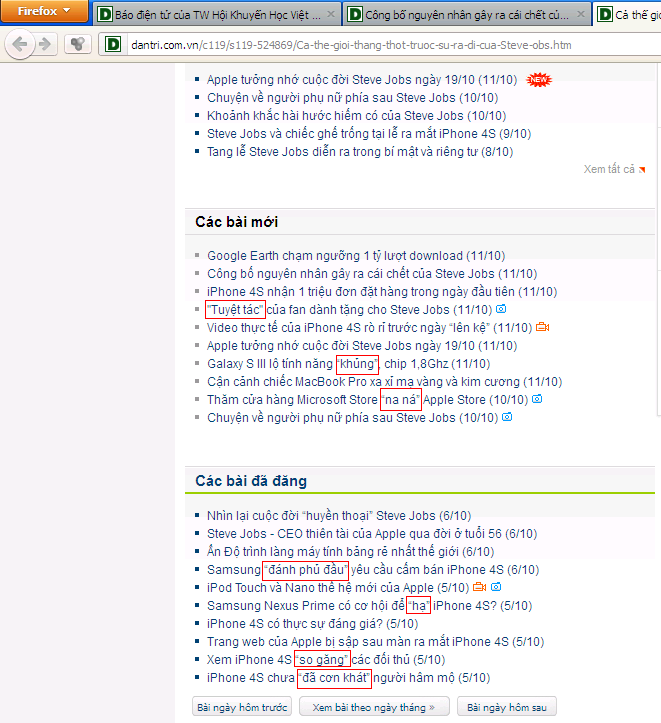
Task: Open 'Công bố nguyên nhân gây ra cái chết' in Các bài mới
Action: pyautogui.click(x=372, y=273)
